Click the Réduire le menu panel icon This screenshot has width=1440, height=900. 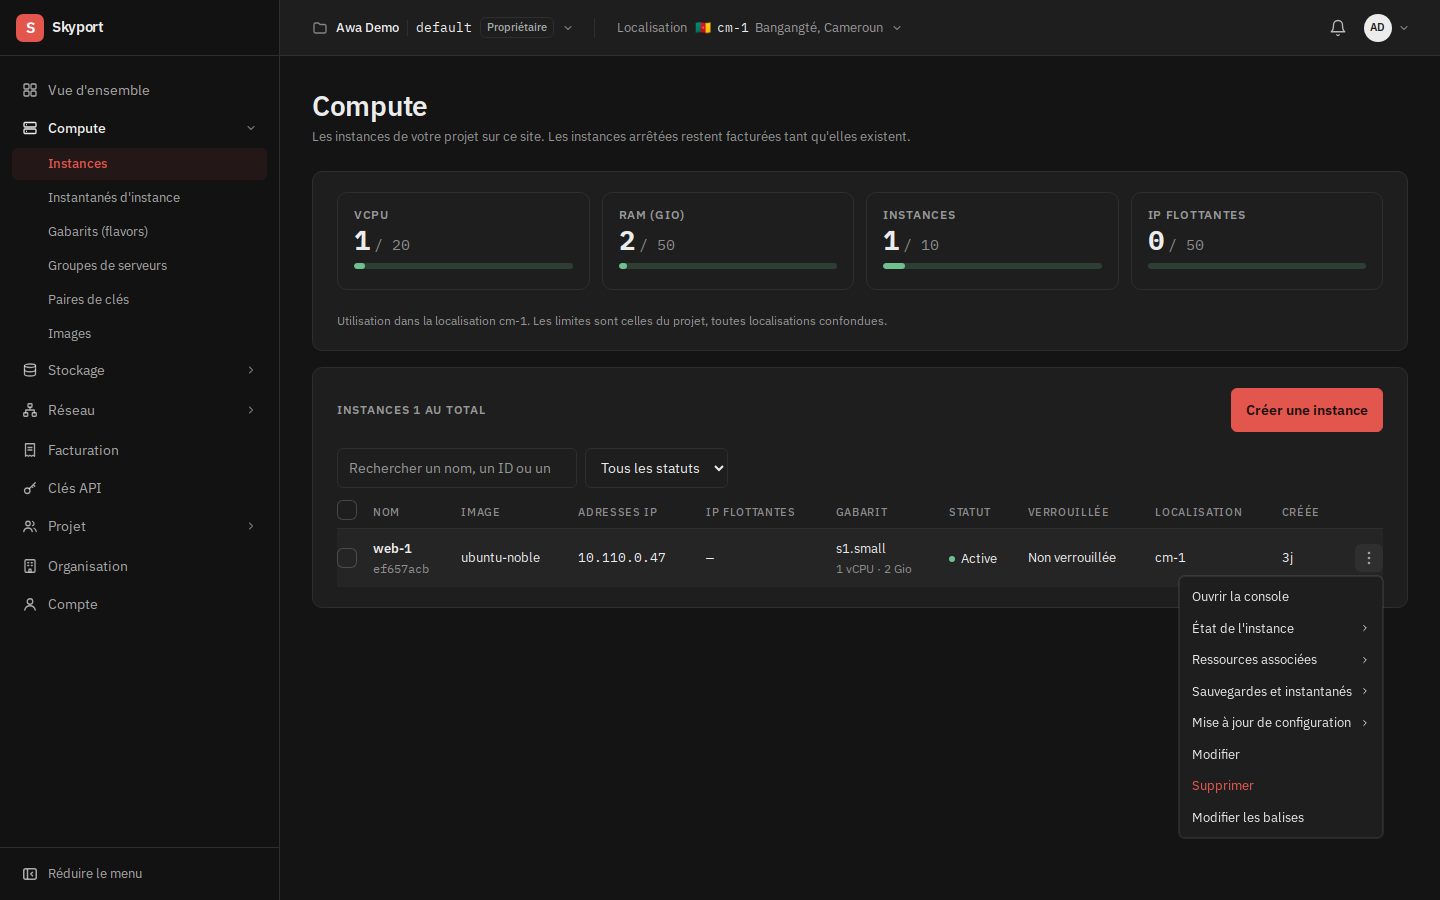(x=30, y=874)
